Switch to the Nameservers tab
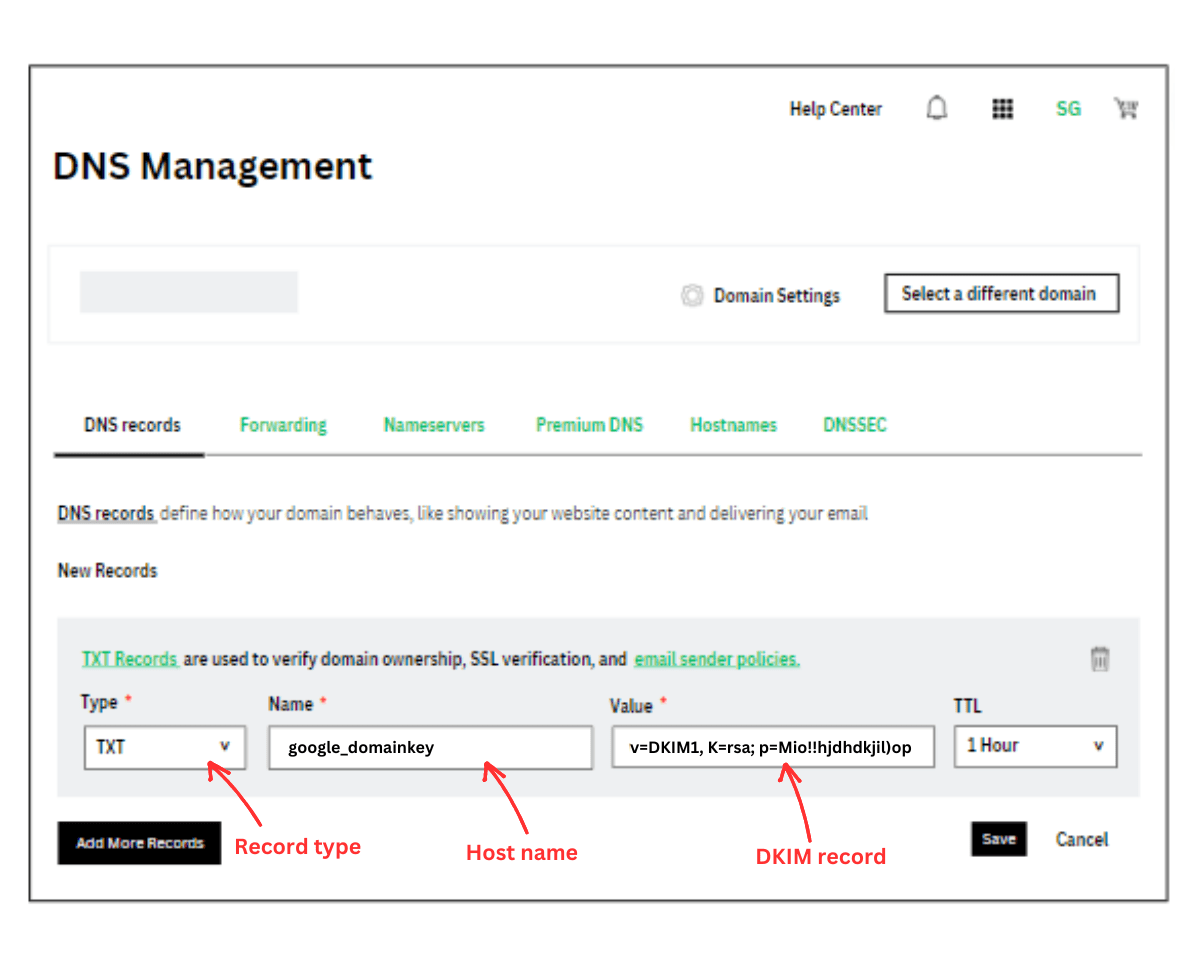Screen dimensions: 1200x960 (x=434, y=425)
